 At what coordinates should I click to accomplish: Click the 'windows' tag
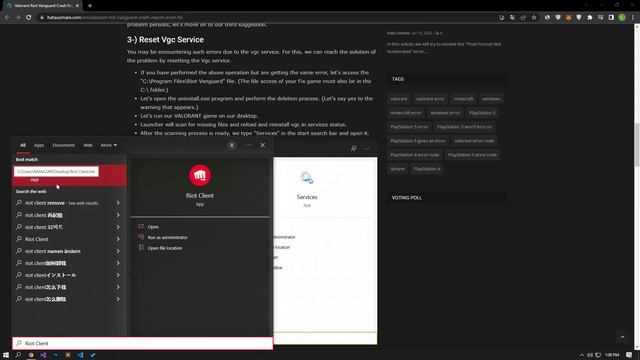491,99
